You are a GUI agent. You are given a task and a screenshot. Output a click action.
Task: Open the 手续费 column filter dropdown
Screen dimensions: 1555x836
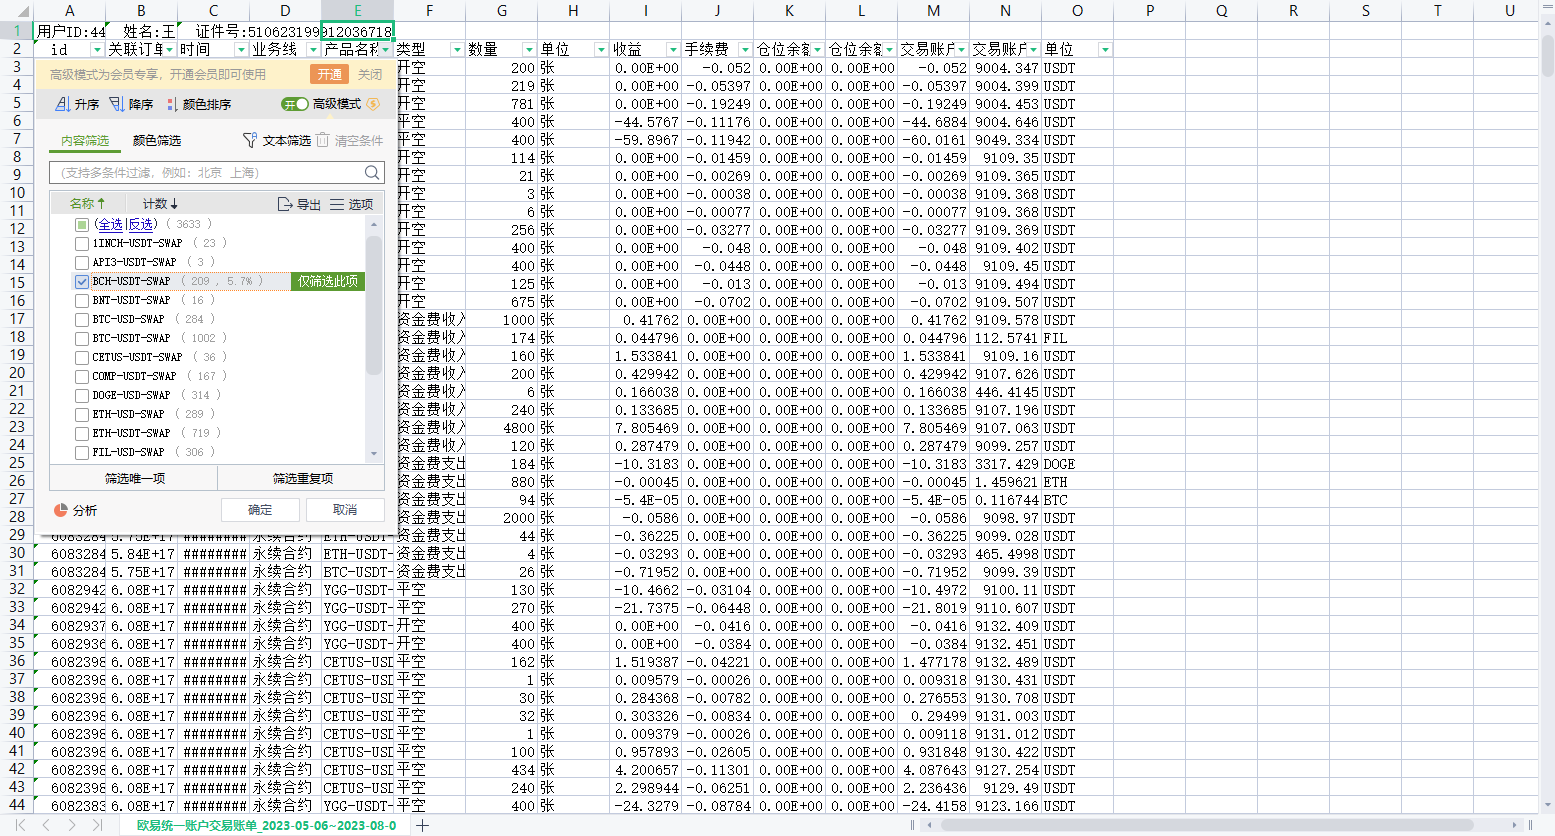click(x=744, y=50)
